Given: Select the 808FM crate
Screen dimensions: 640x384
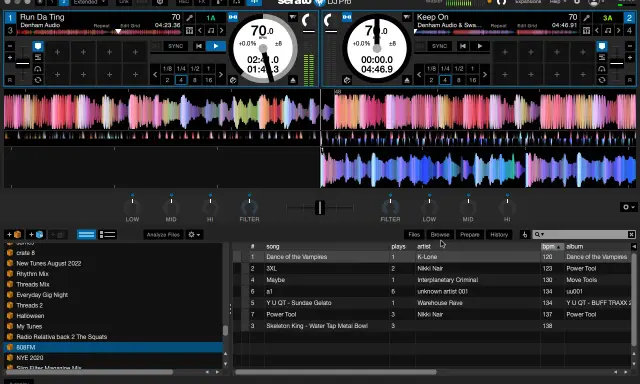Looking at the screenshot, I should [113, 347].
